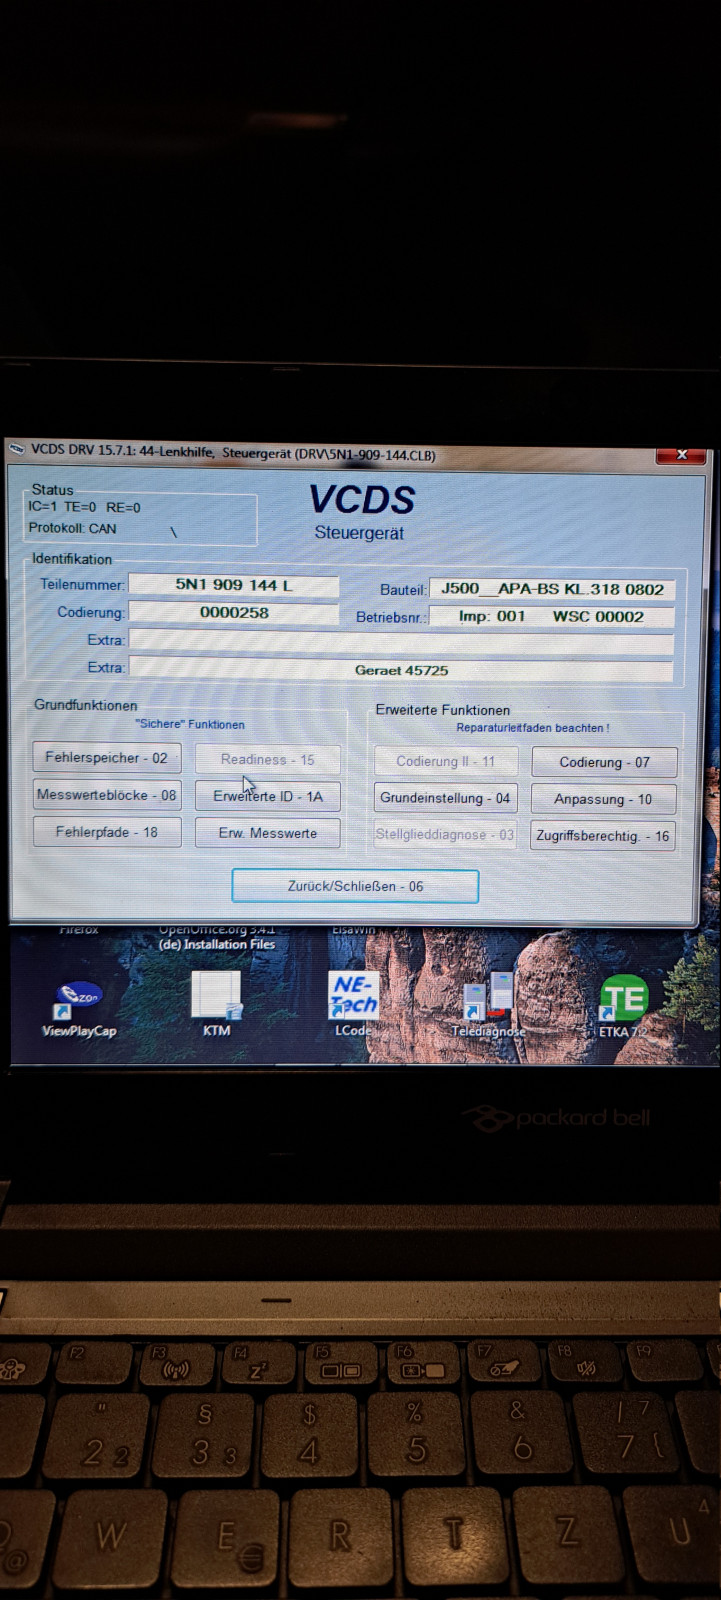
Task: Open Codierung - 07 function
Action: (604, 762)
